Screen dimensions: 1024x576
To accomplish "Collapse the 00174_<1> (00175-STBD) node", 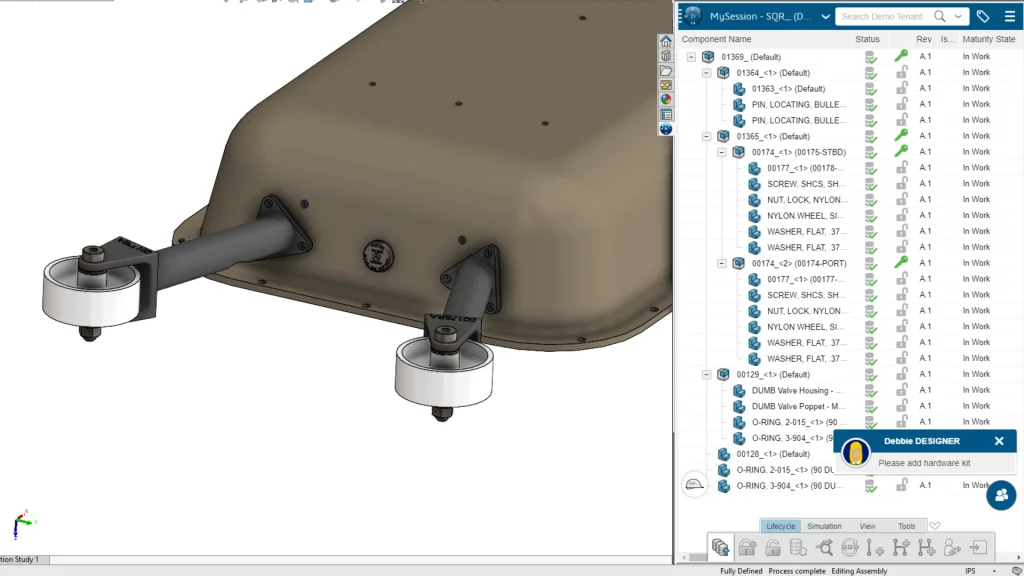I will [x=722, y=152].
